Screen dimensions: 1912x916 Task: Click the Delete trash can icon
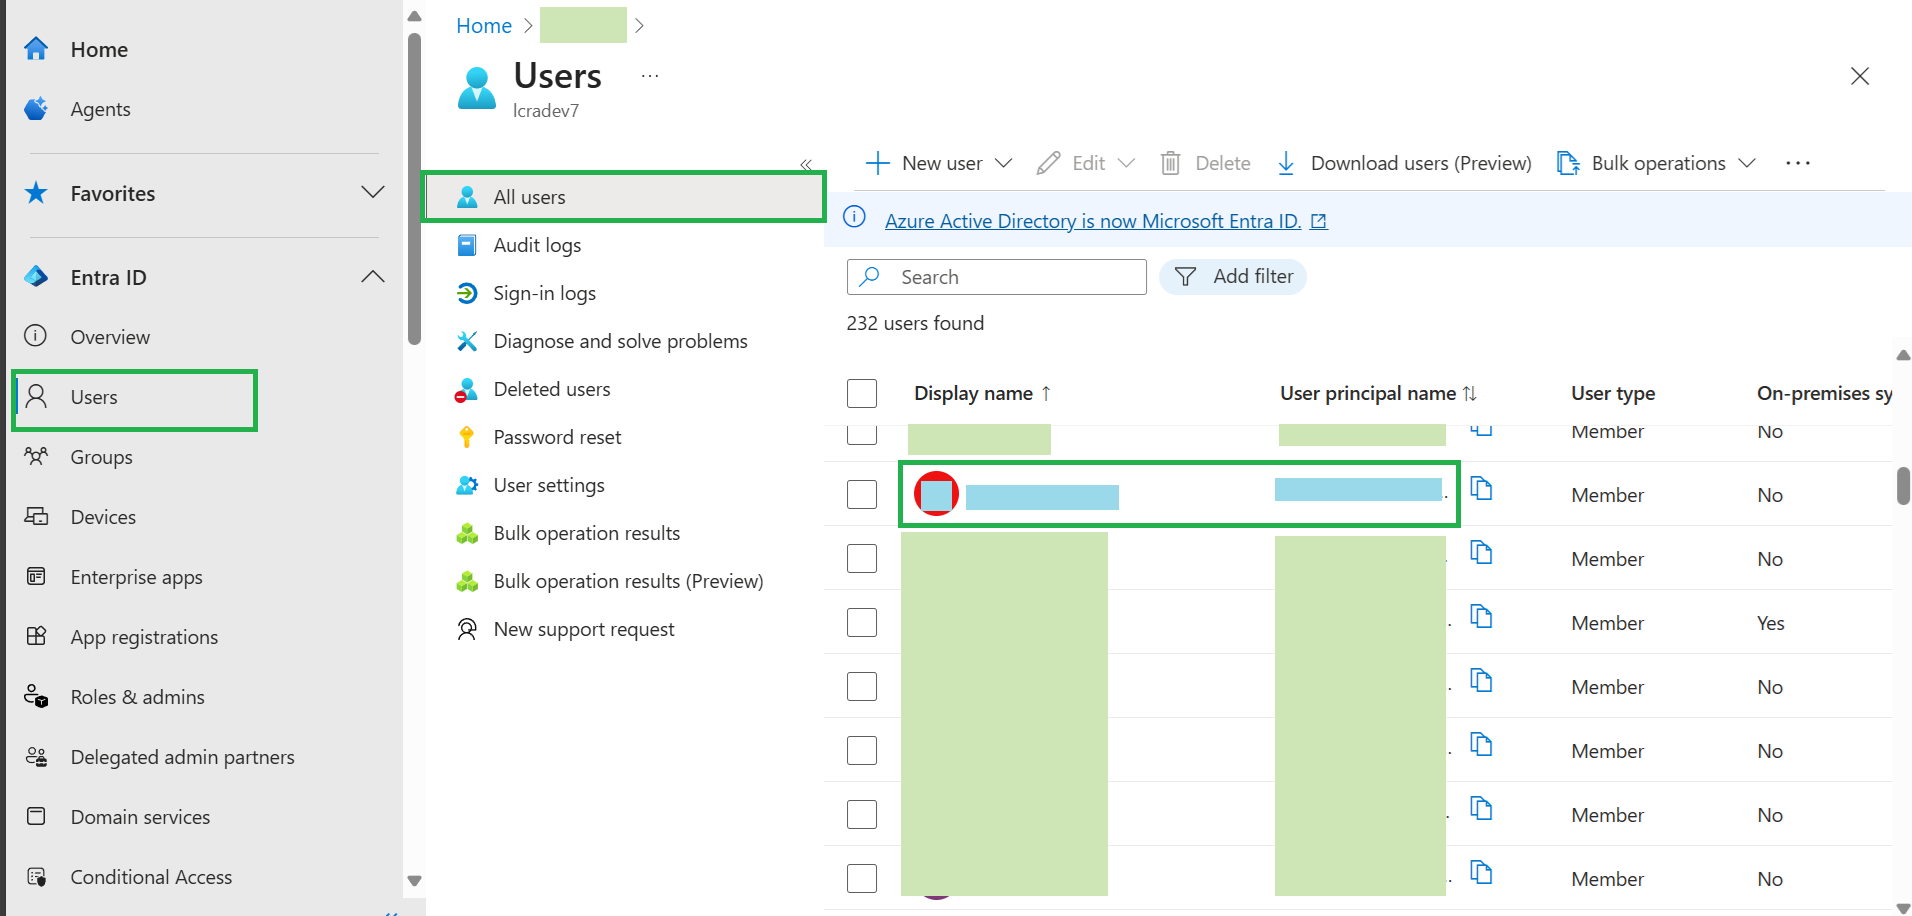(x=1170, y=163)
